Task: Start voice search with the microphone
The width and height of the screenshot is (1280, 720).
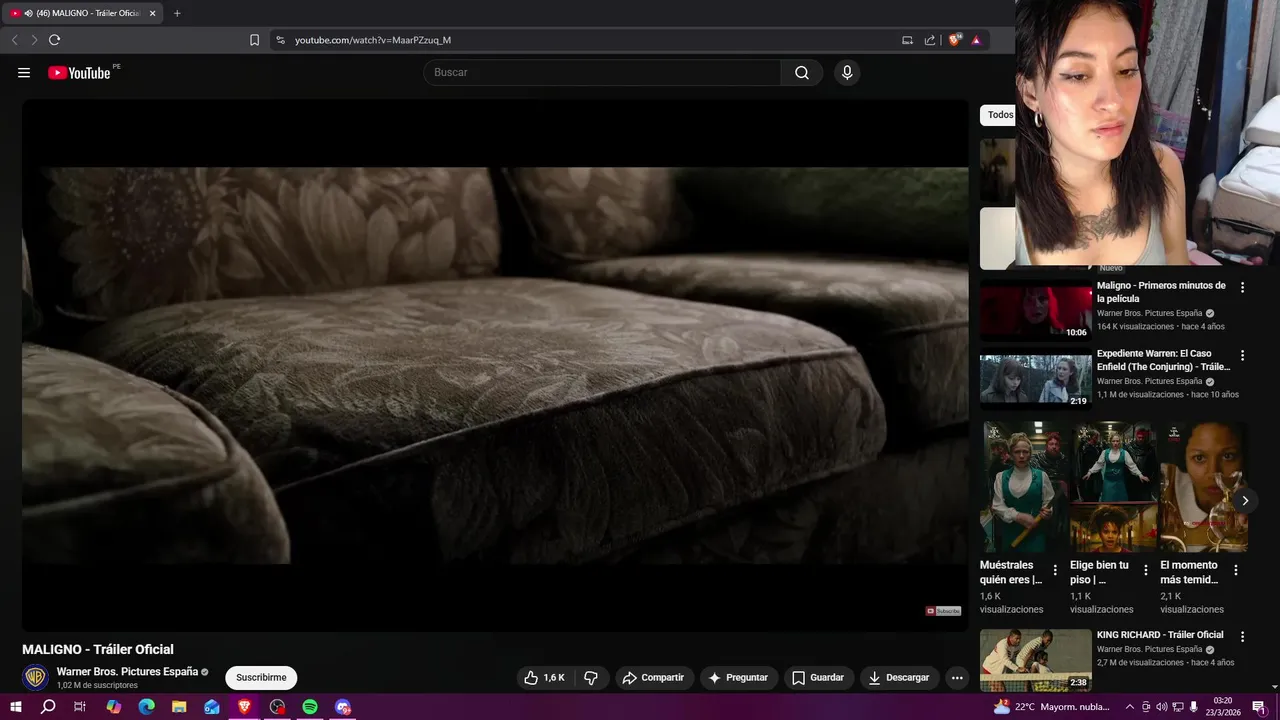Action: coord(847,72)
